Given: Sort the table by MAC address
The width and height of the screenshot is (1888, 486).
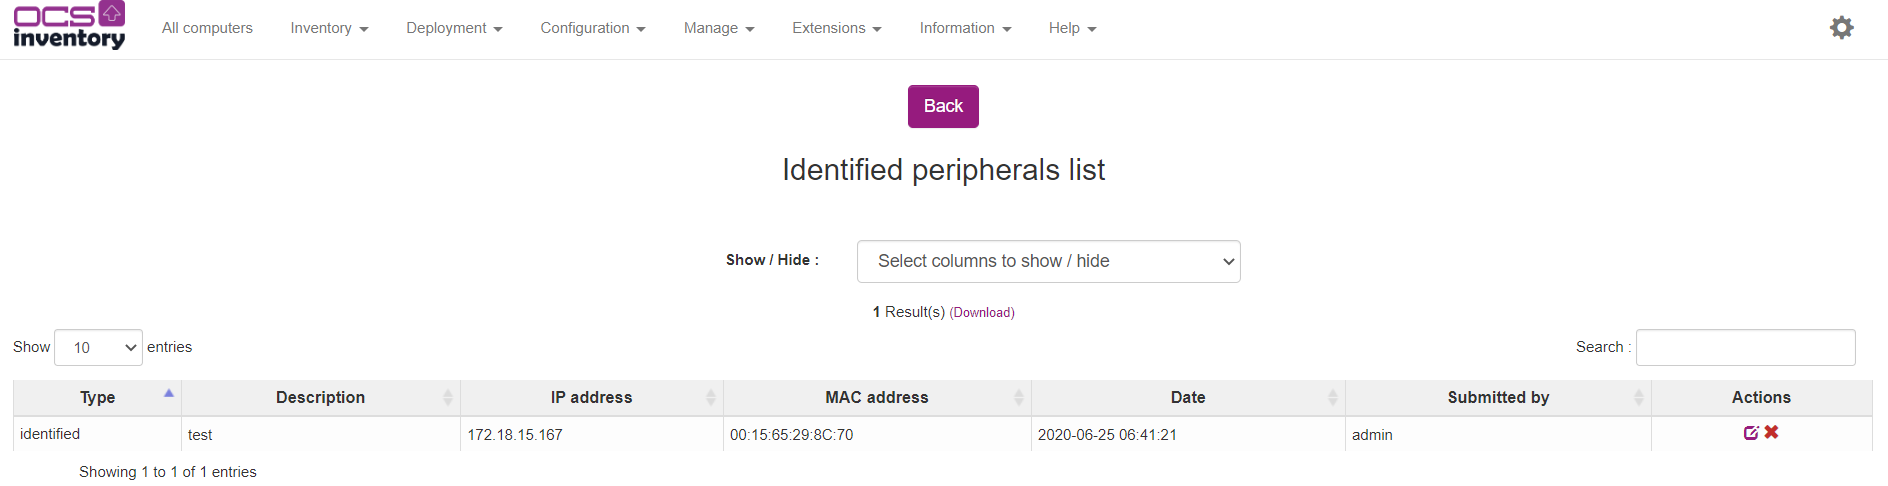Looking at the screenshot, I should (x=876, y=397).
